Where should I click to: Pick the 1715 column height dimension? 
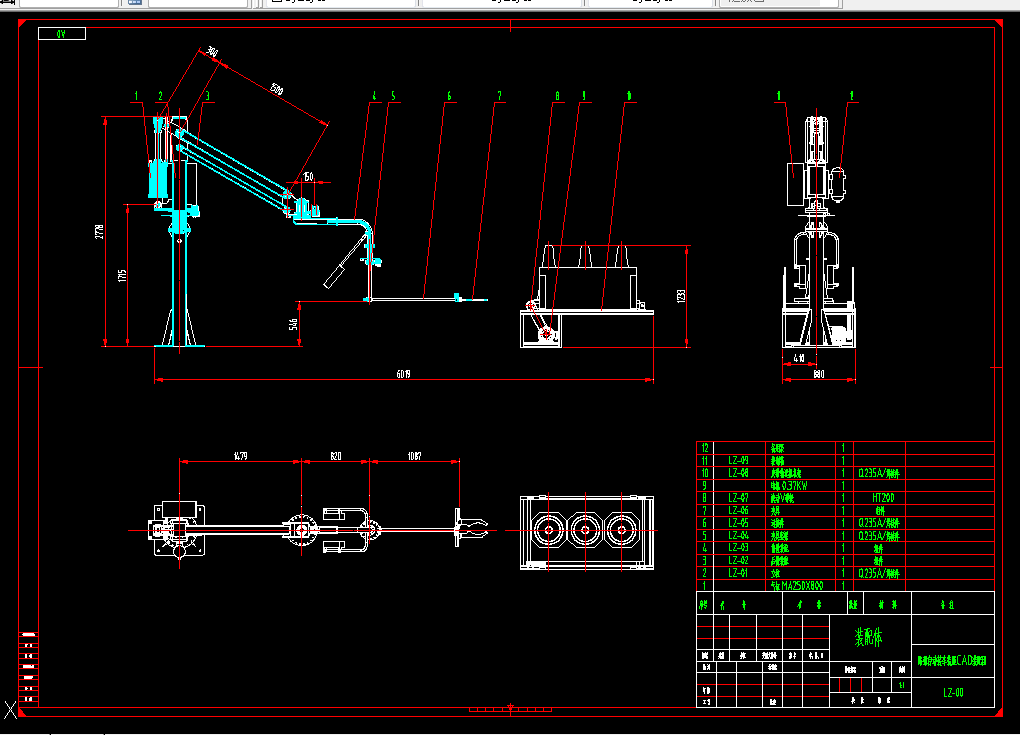122,276
